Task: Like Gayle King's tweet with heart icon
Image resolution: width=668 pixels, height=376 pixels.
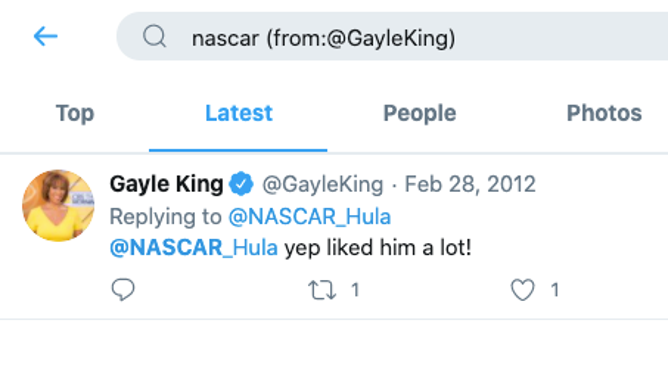Action: (x=523, y=290)
